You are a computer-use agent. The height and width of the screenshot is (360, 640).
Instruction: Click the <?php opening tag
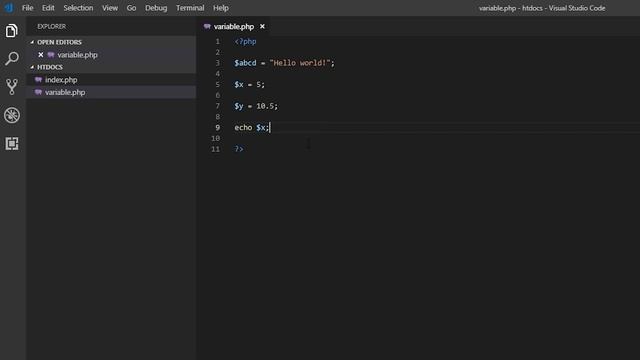coord(245,42)
